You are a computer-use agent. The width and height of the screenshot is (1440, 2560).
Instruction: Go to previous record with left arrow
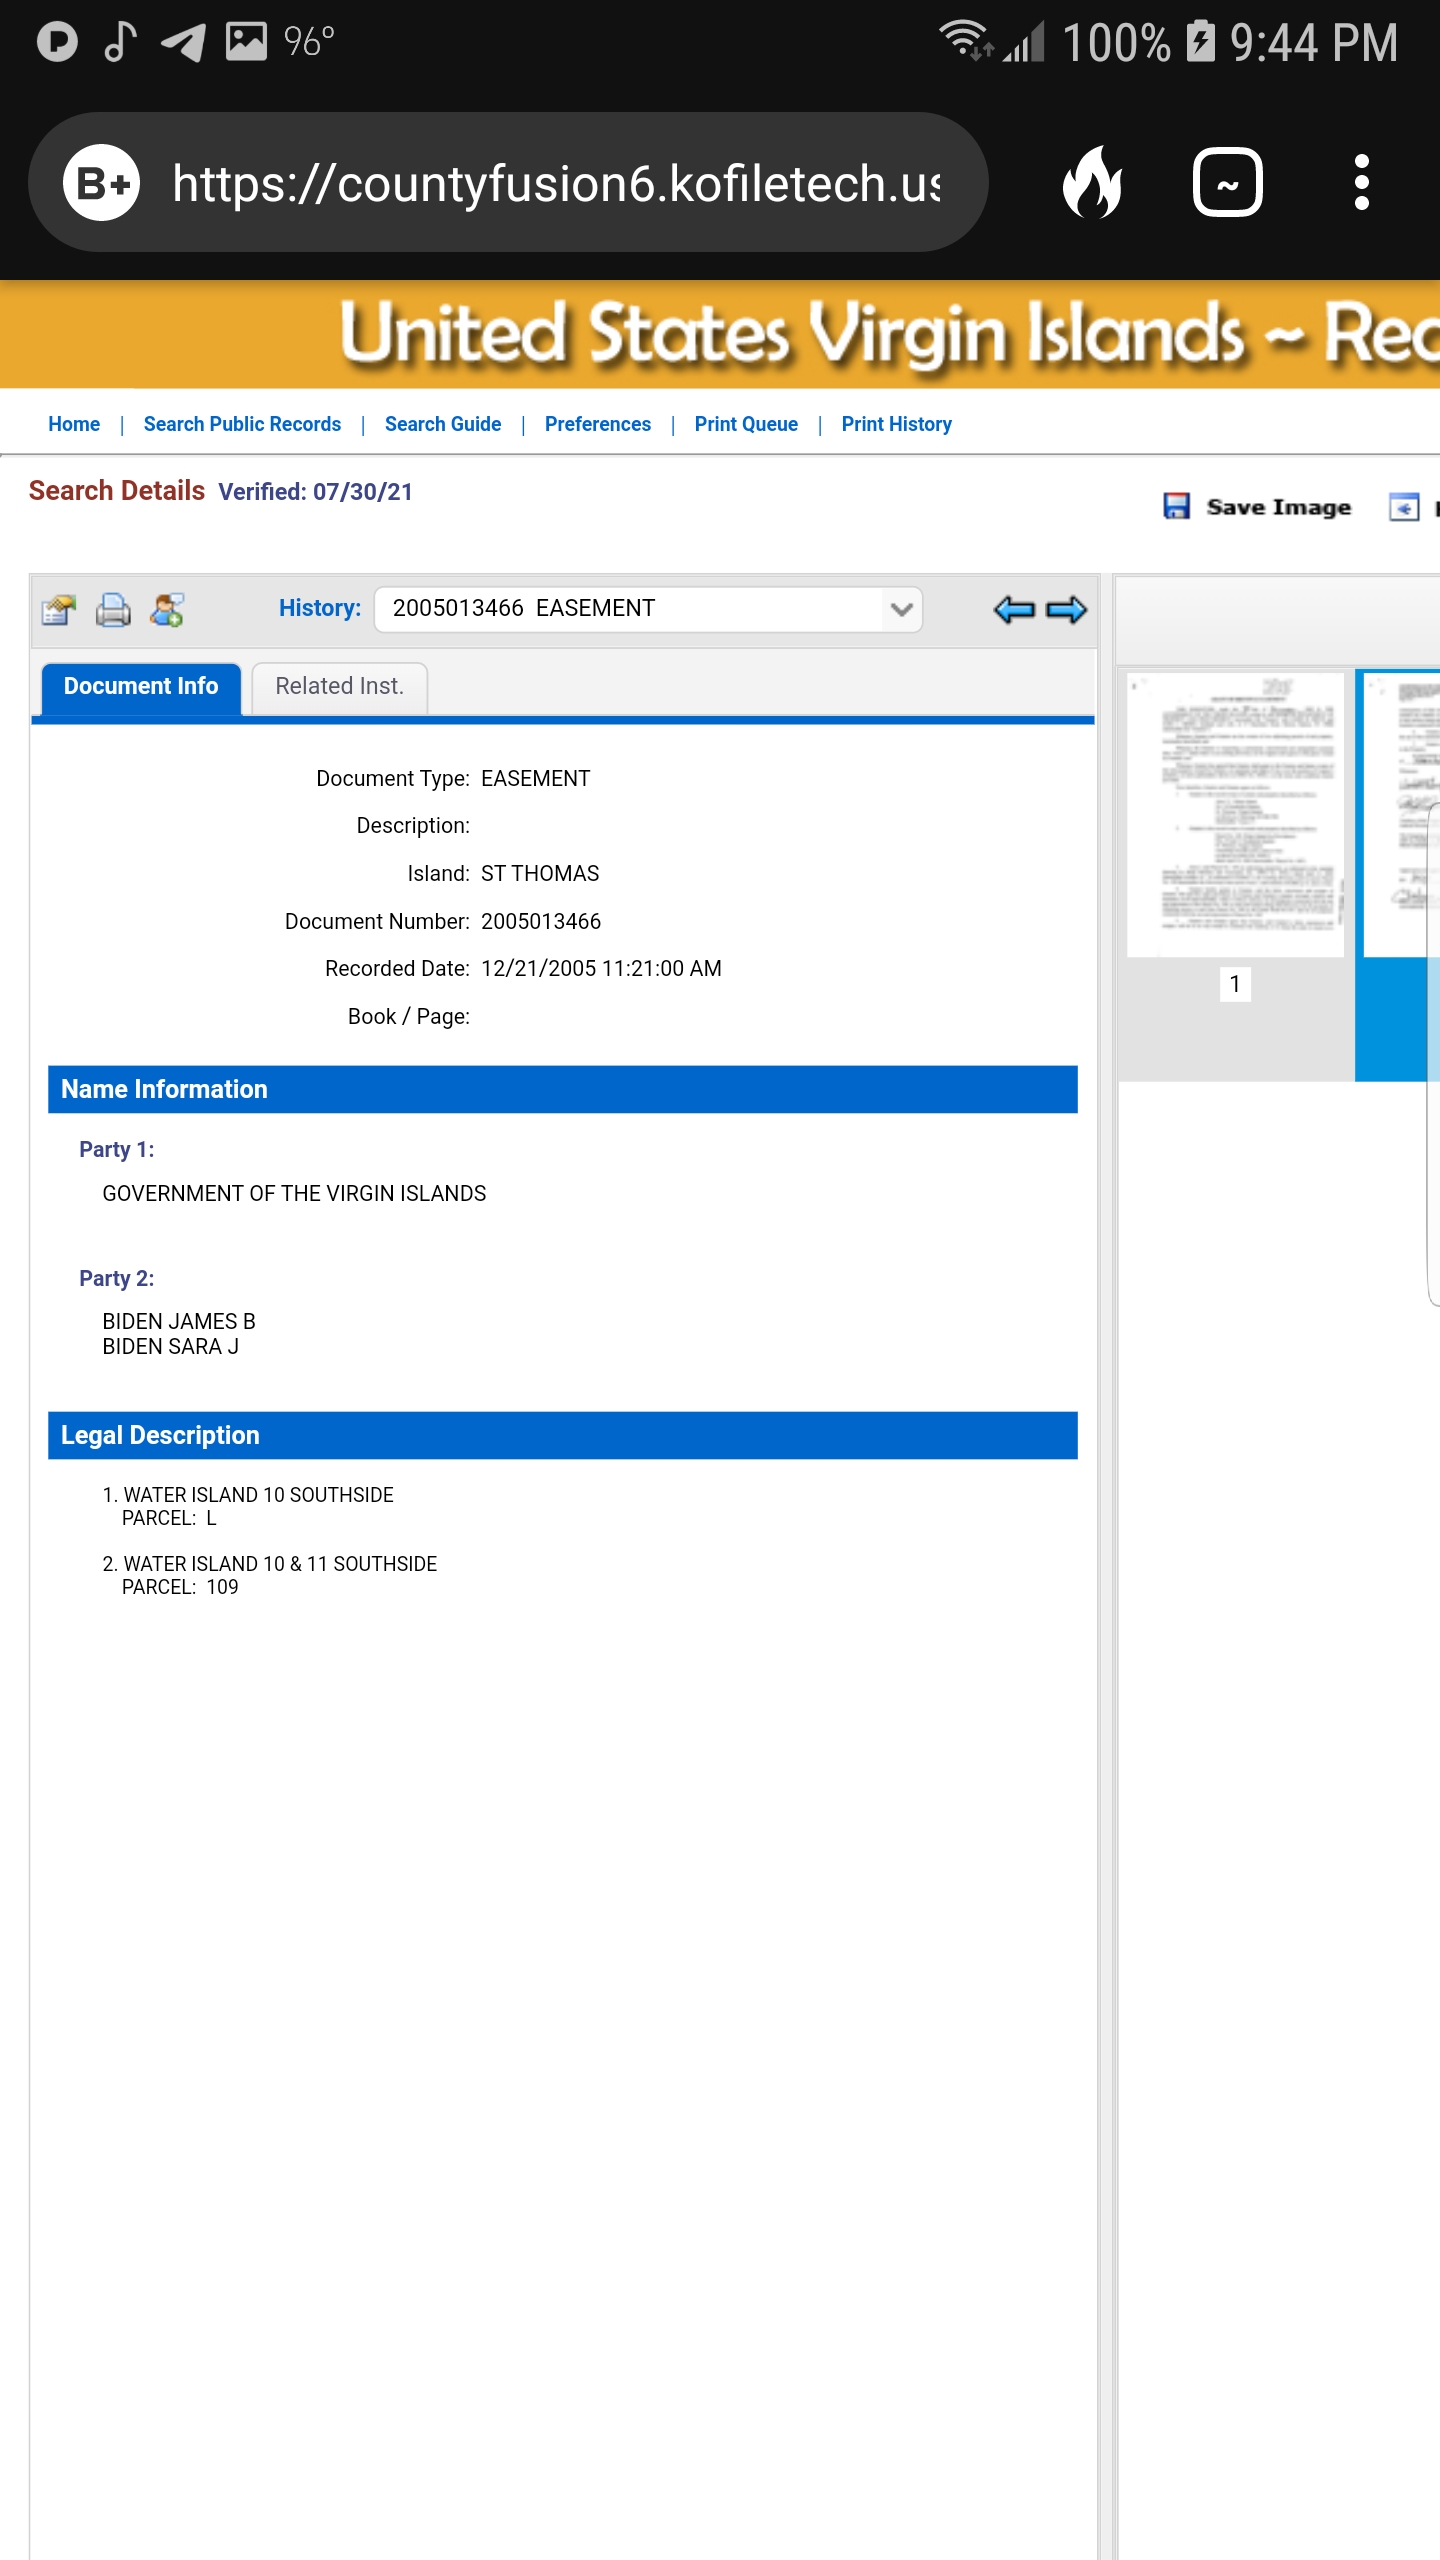[x=1014, y=609]
